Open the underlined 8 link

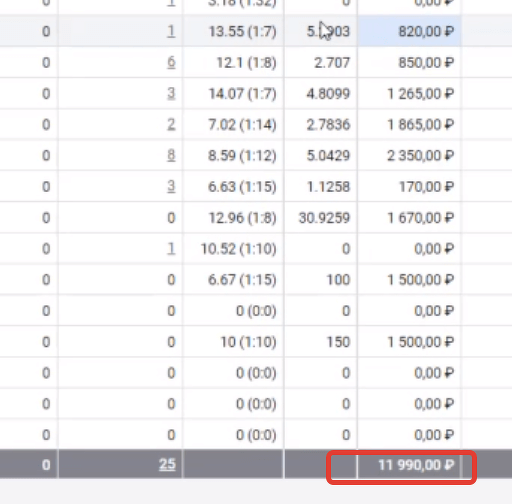point(171,155)
